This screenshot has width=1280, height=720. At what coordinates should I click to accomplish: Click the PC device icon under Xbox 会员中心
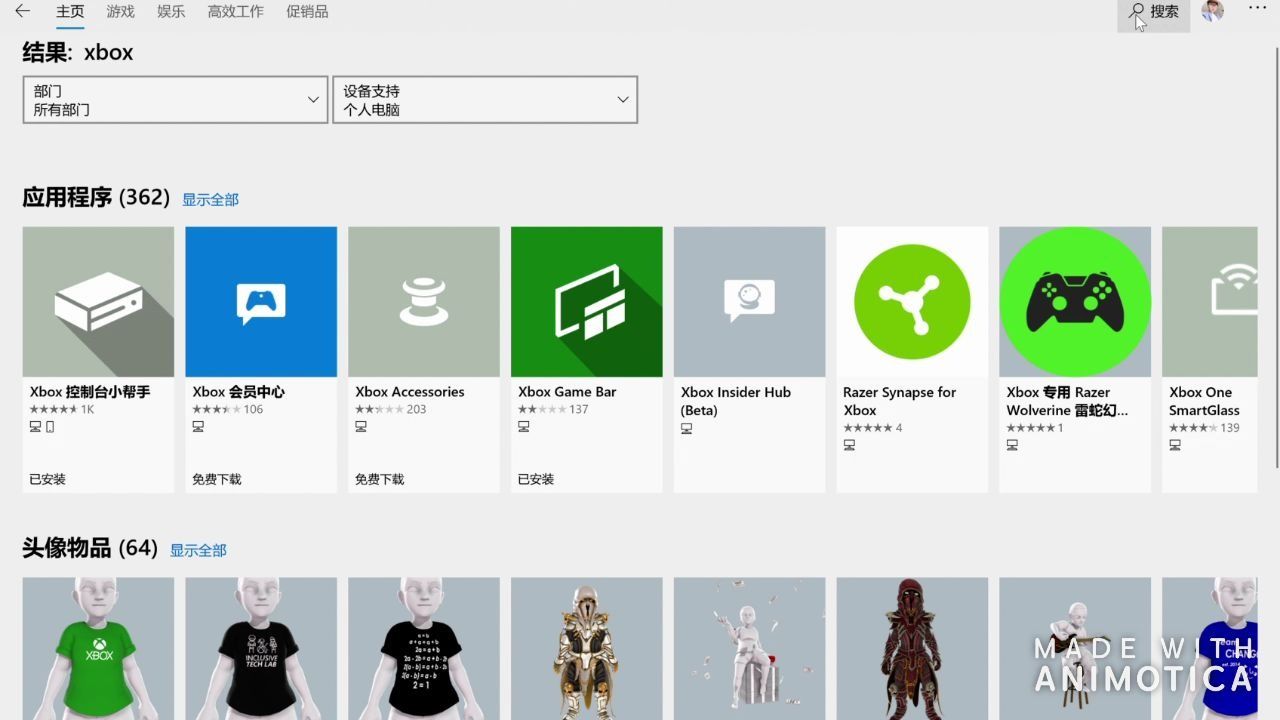(198, 427)
